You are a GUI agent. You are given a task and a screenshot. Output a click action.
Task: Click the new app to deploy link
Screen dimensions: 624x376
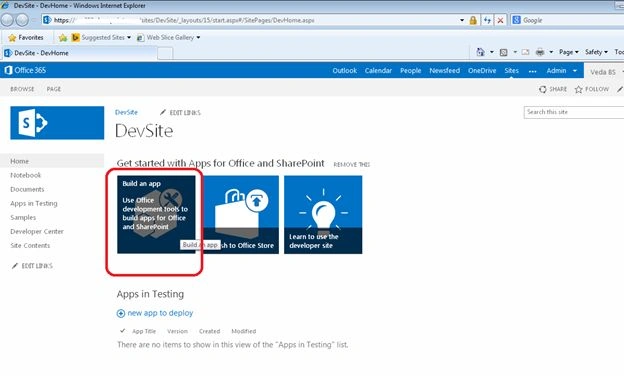(x=155, y=313)
